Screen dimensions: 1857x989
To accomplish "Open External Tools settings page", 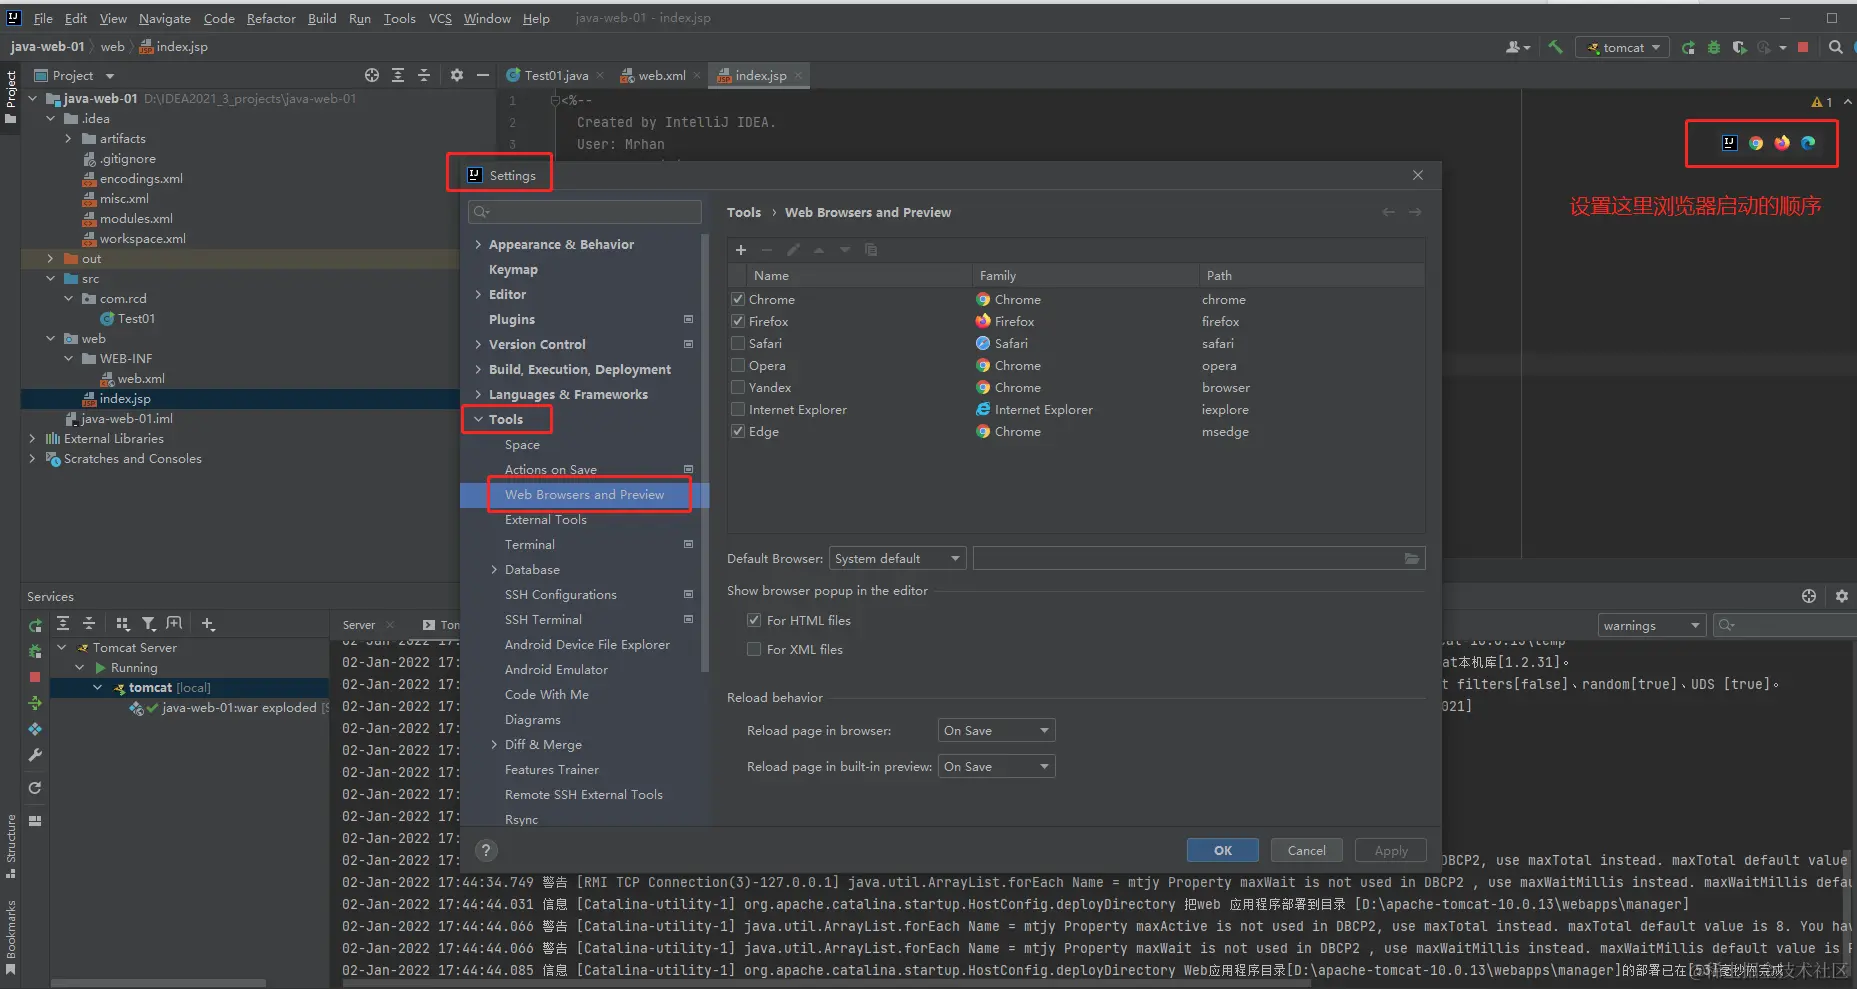I will [546, 520].
